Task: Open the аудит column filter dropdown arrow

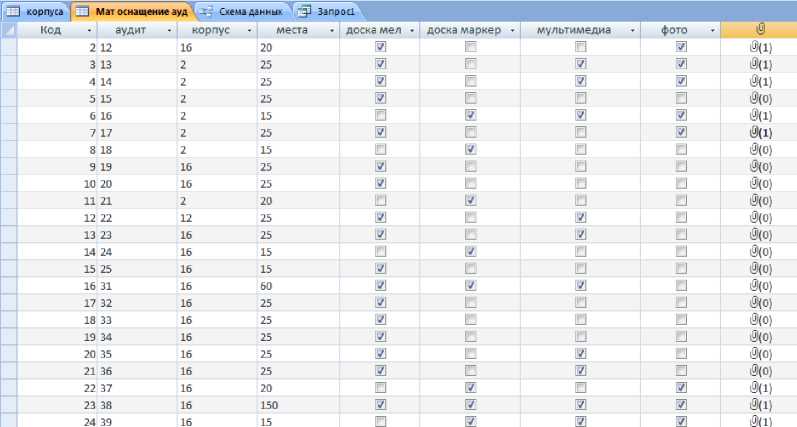Action: pyautogui.click(x=169, y=30)
